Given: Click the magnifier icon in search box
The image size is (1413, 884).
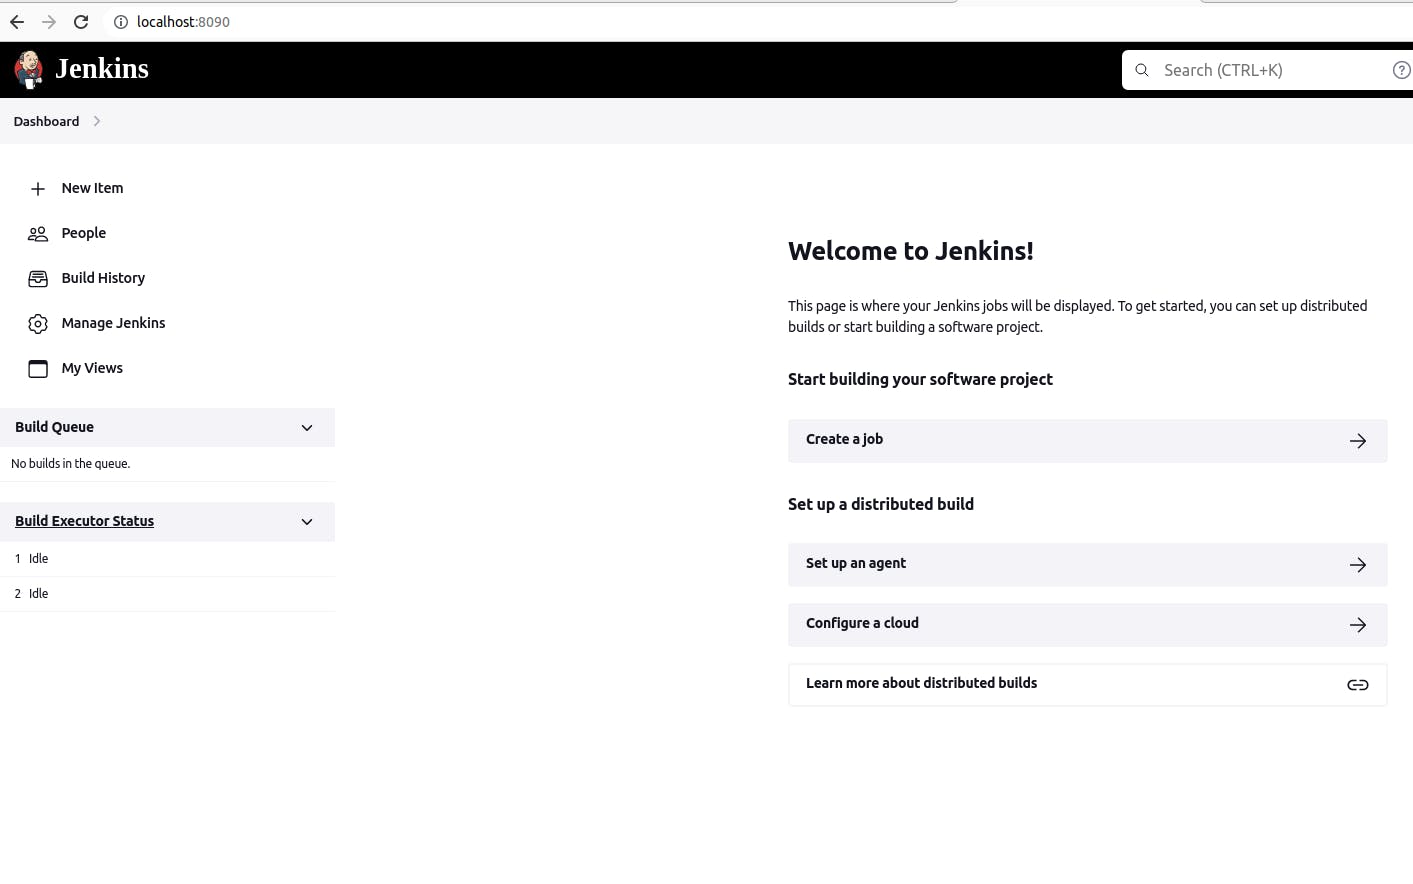Looking at the screenshot, I should click(1142, 70).
